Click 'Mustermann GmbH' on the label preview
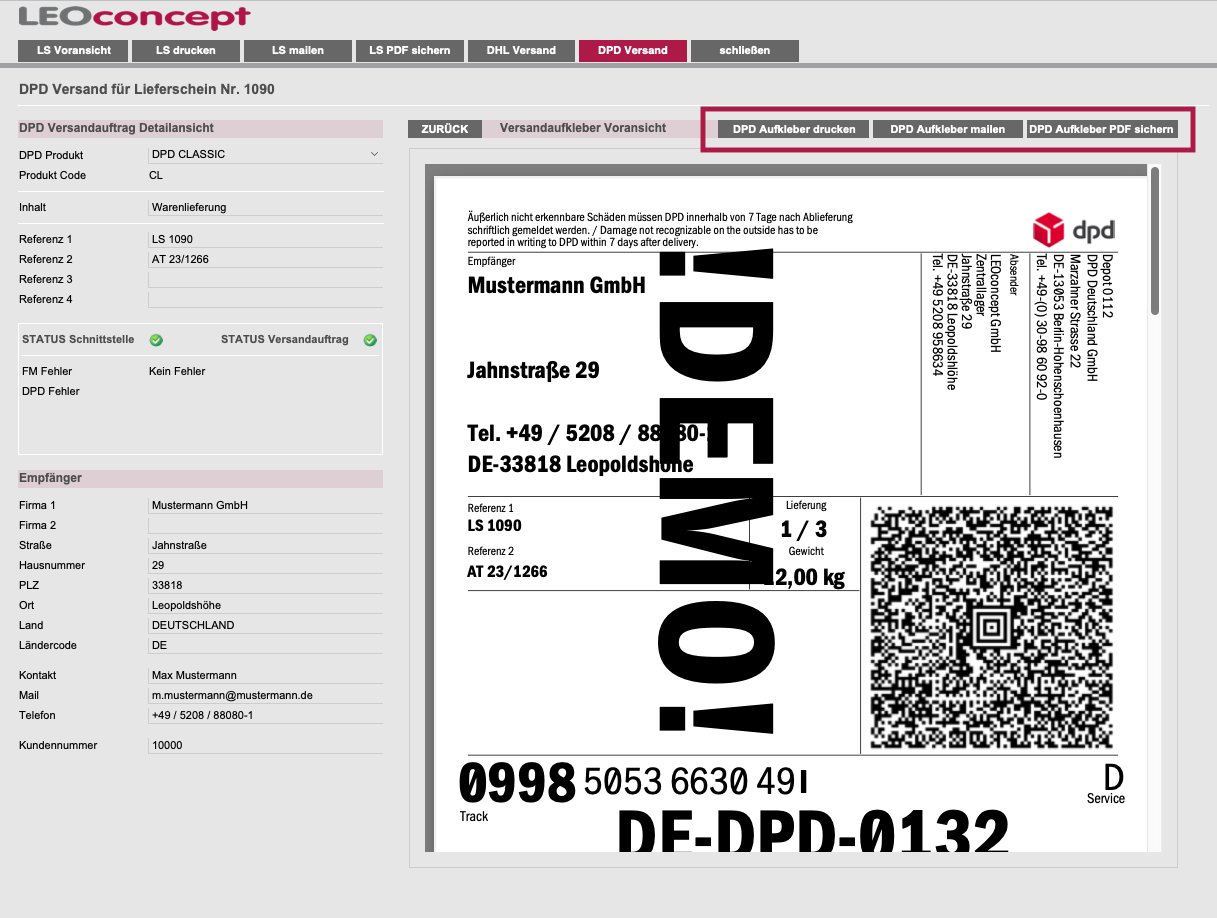This screenshot has height=918, width=1217. [x=557, y=286]
